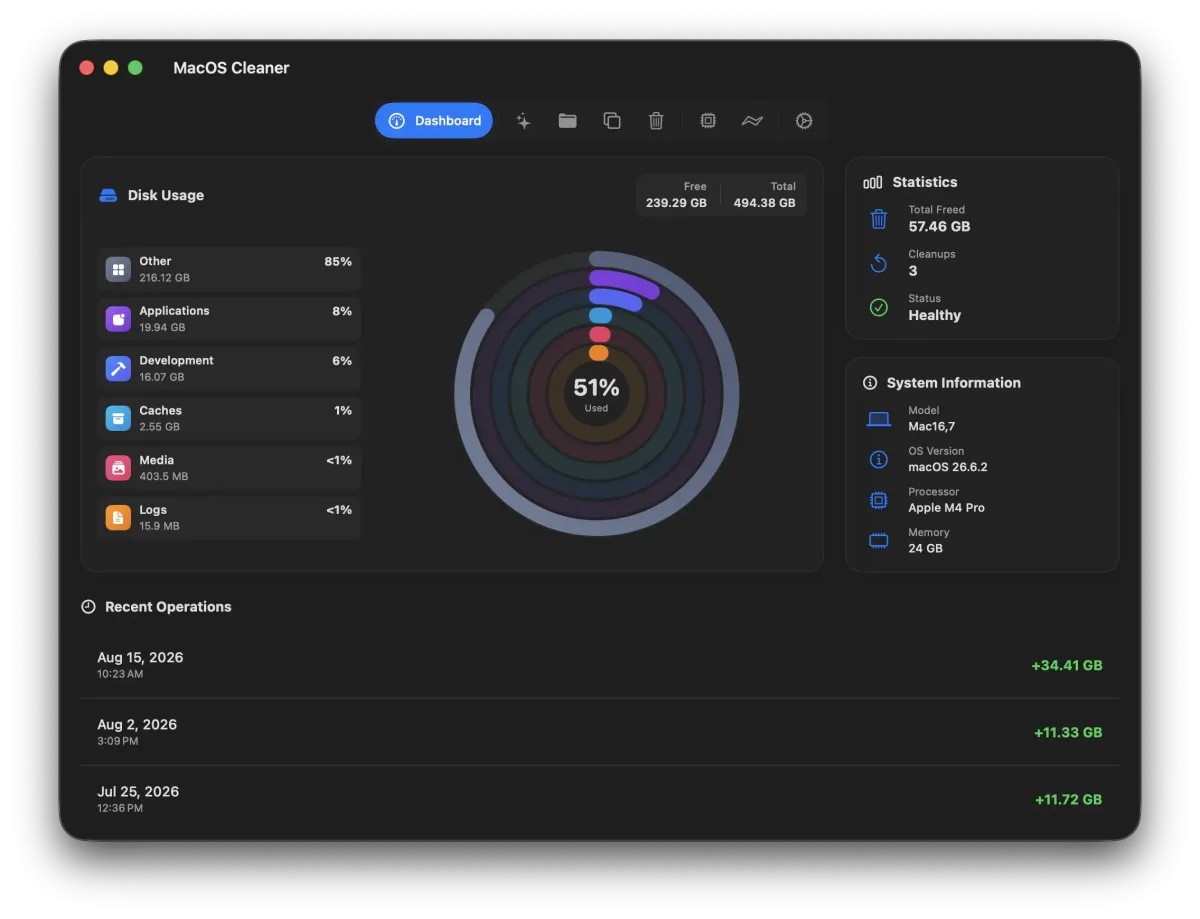Open the Aug 2, 2026 operation
Screen dimensions: 1200x919
tap(600, 732)
